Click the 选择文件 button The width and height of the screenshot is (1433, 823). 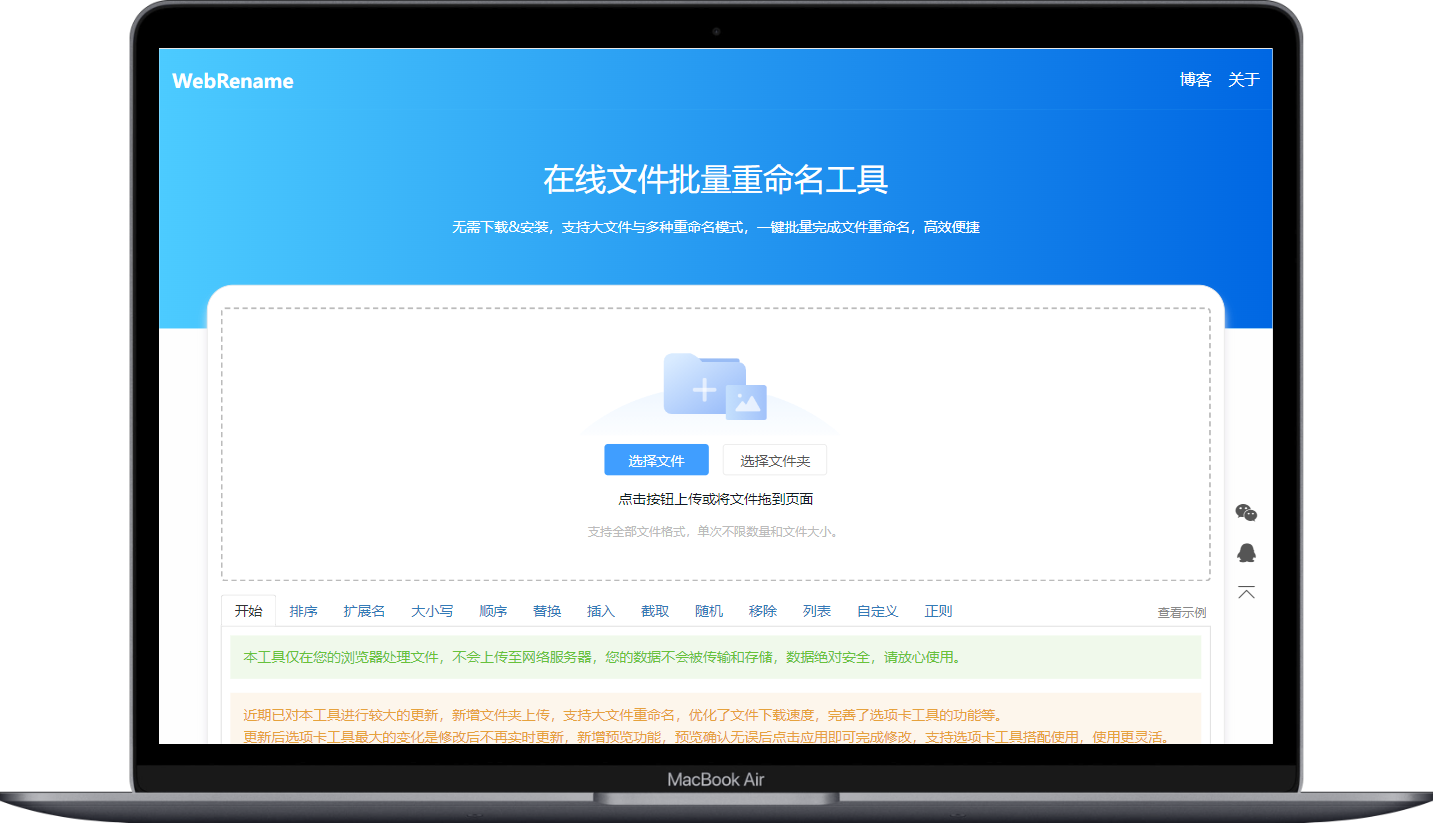tap(656, 460)
